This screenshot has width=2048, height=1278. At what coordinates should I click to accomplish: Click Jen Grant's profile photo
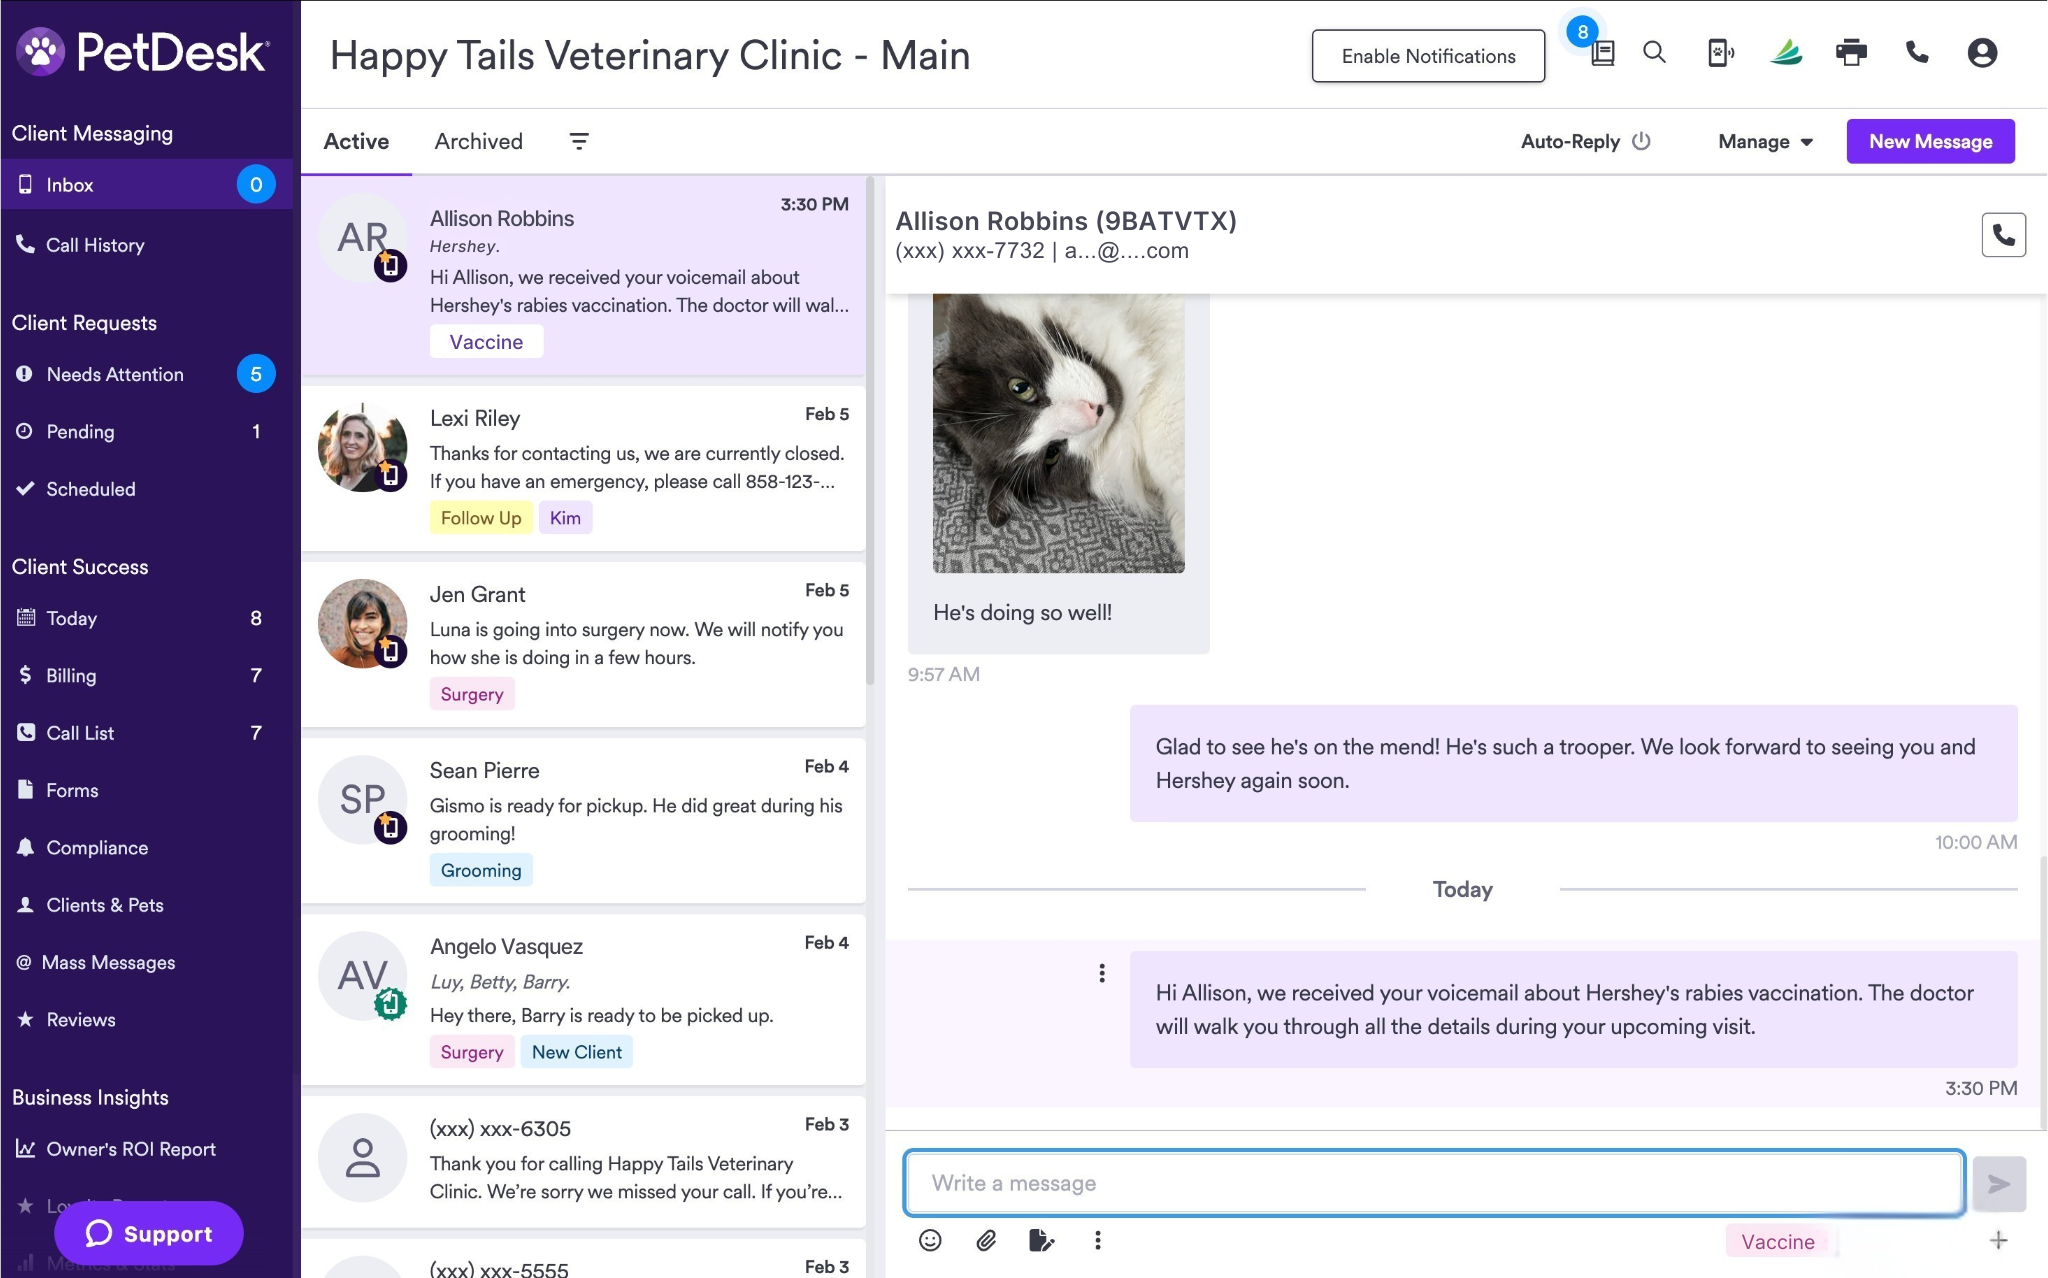[x=362, y=623]
